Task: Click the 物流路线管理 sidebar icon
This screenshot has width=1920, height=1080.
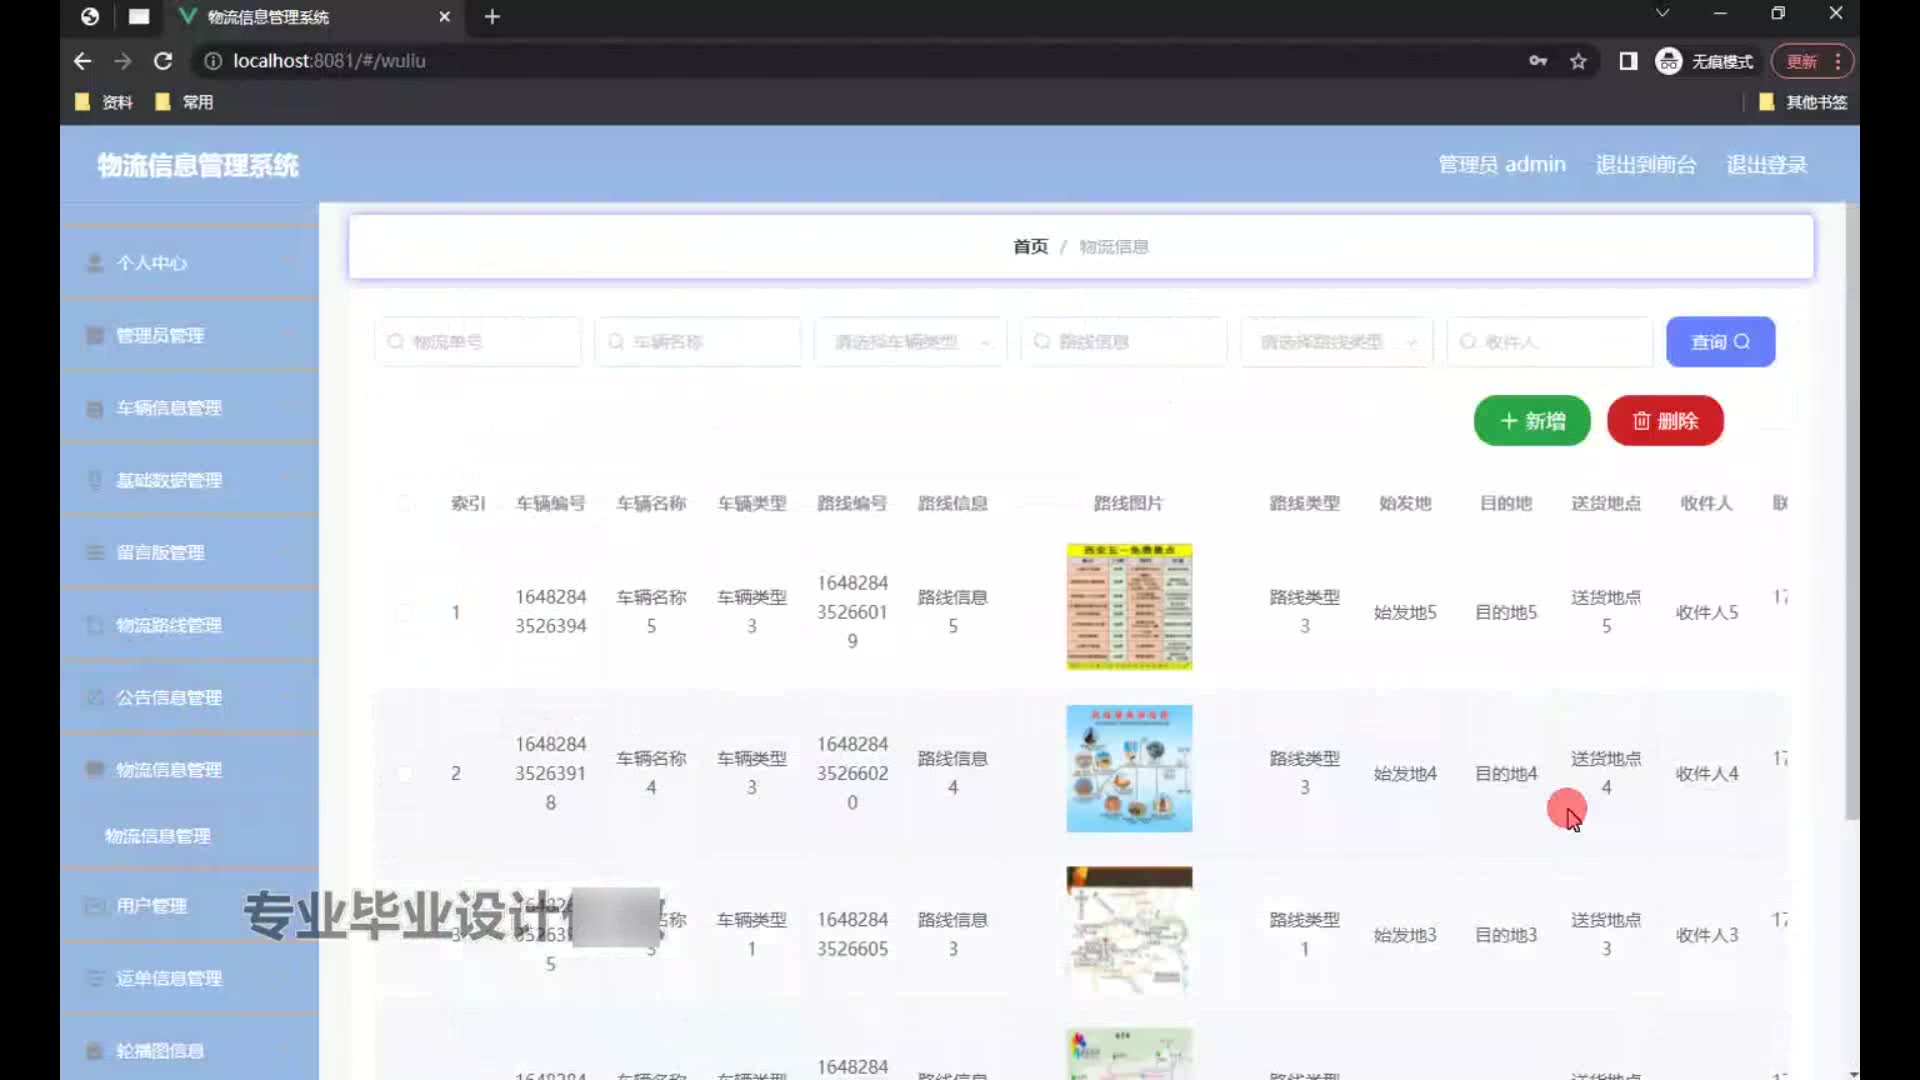Action: 95,625
